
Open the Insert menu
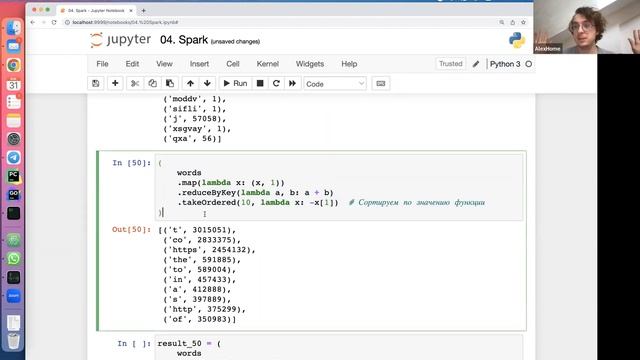pyautogui.click(x=199, y=64)
